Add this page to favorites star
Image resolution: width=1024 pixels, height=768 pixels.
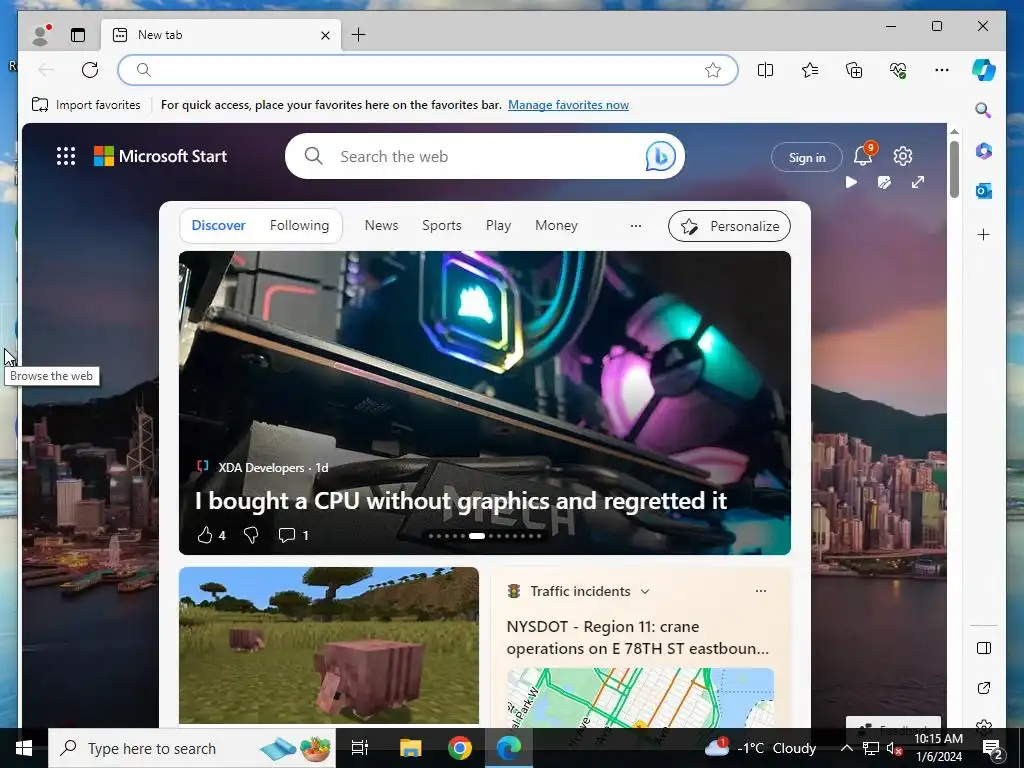click(x=712, y=70)
